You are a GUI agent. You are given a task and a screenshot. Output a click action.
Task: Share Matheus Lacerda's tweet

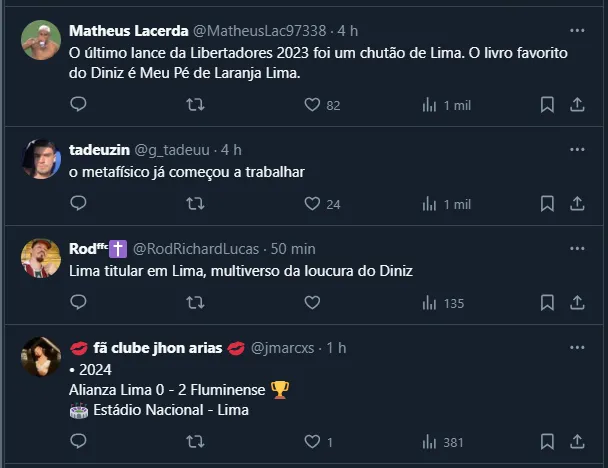(x=577, y=104)
